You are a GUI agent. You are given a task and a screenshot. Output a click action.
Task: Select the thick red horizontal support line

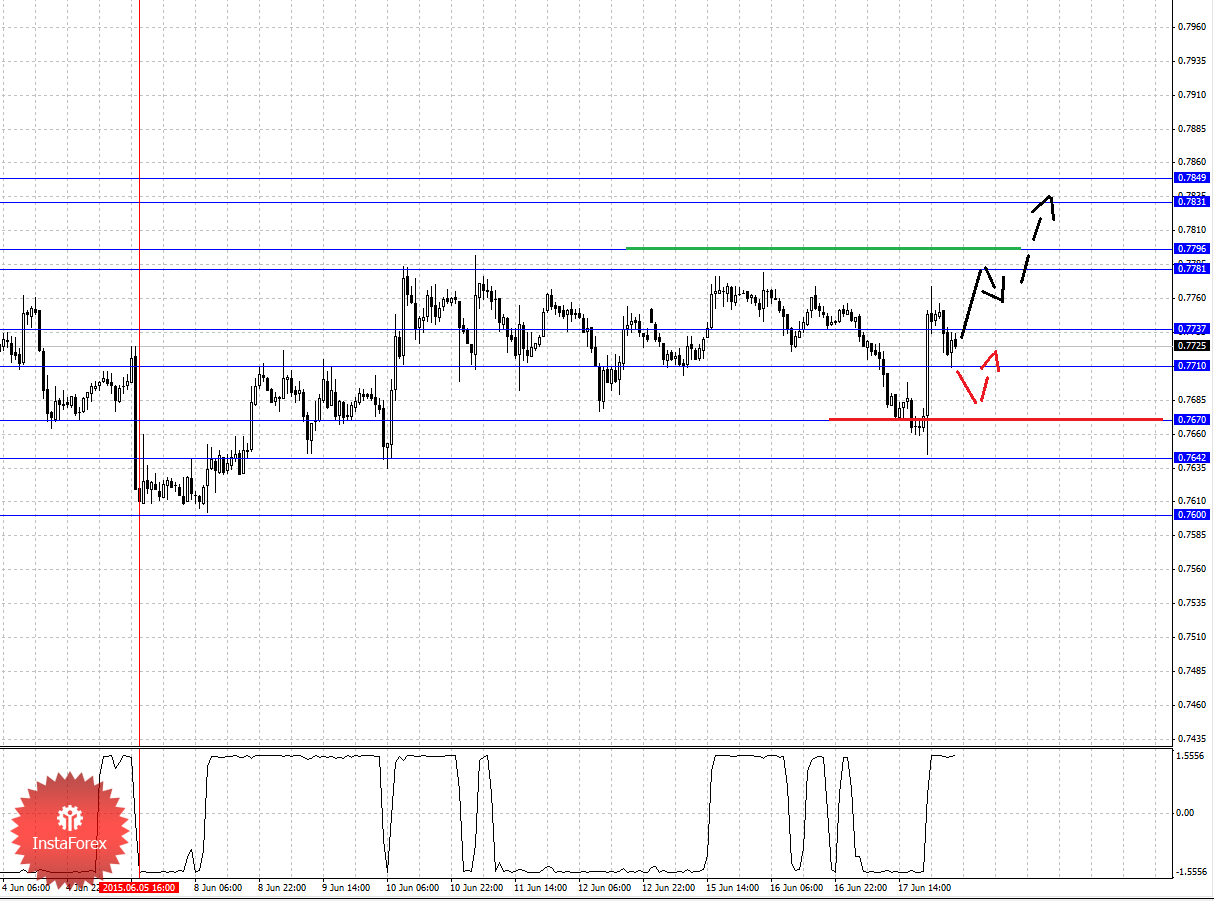point(996,418)
